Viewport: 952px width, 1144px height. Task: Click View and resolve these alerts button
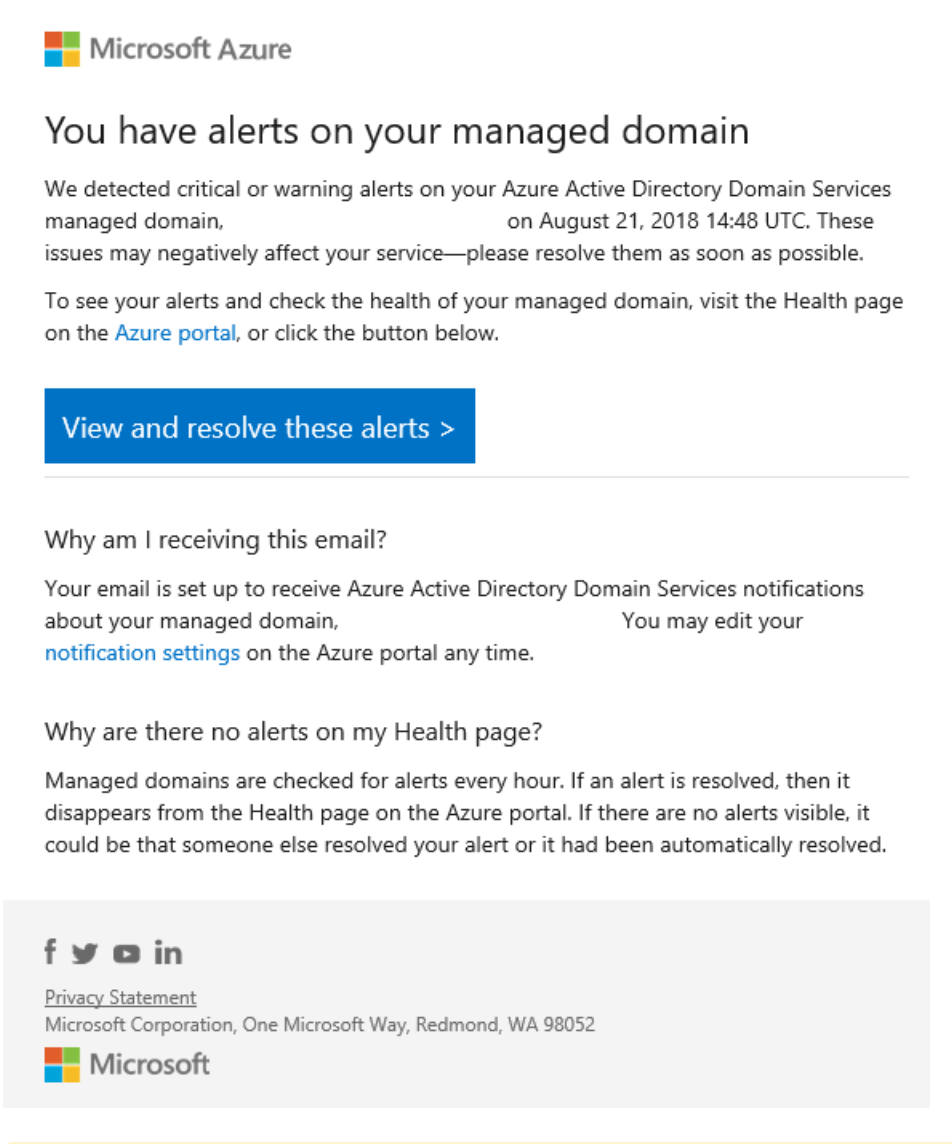(260, 426)
